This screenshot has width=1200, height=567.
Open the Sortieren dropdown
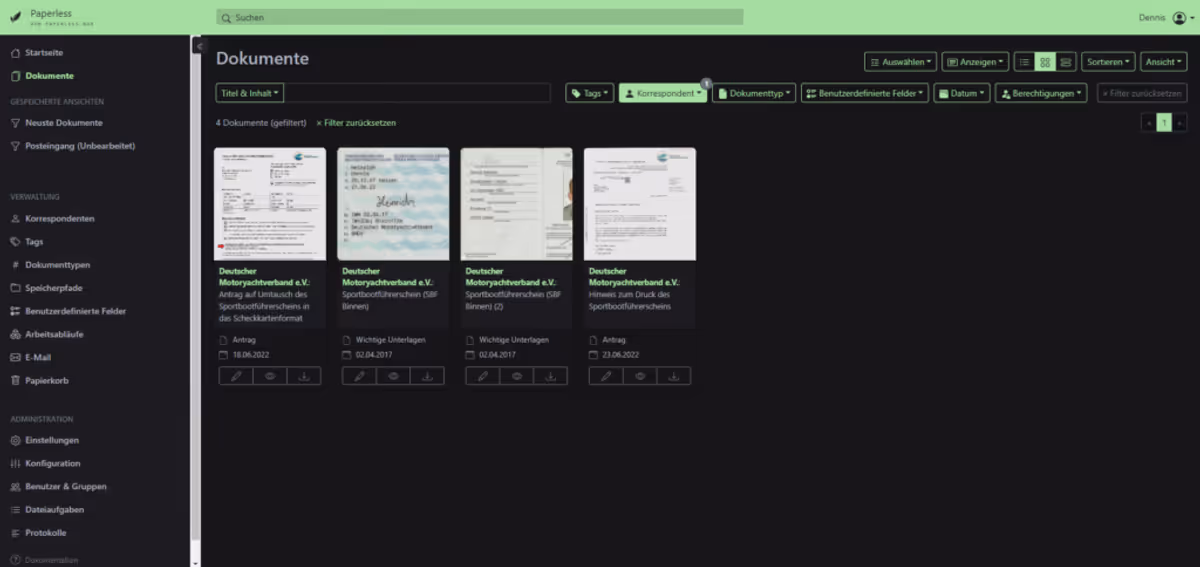point(1108,62)
